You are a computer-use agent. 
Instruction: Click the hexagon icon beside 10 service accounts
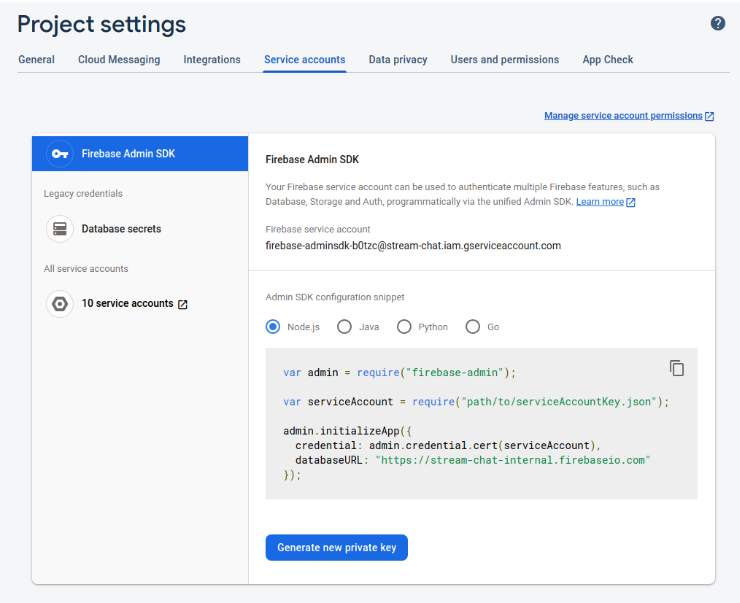point(60,304)
